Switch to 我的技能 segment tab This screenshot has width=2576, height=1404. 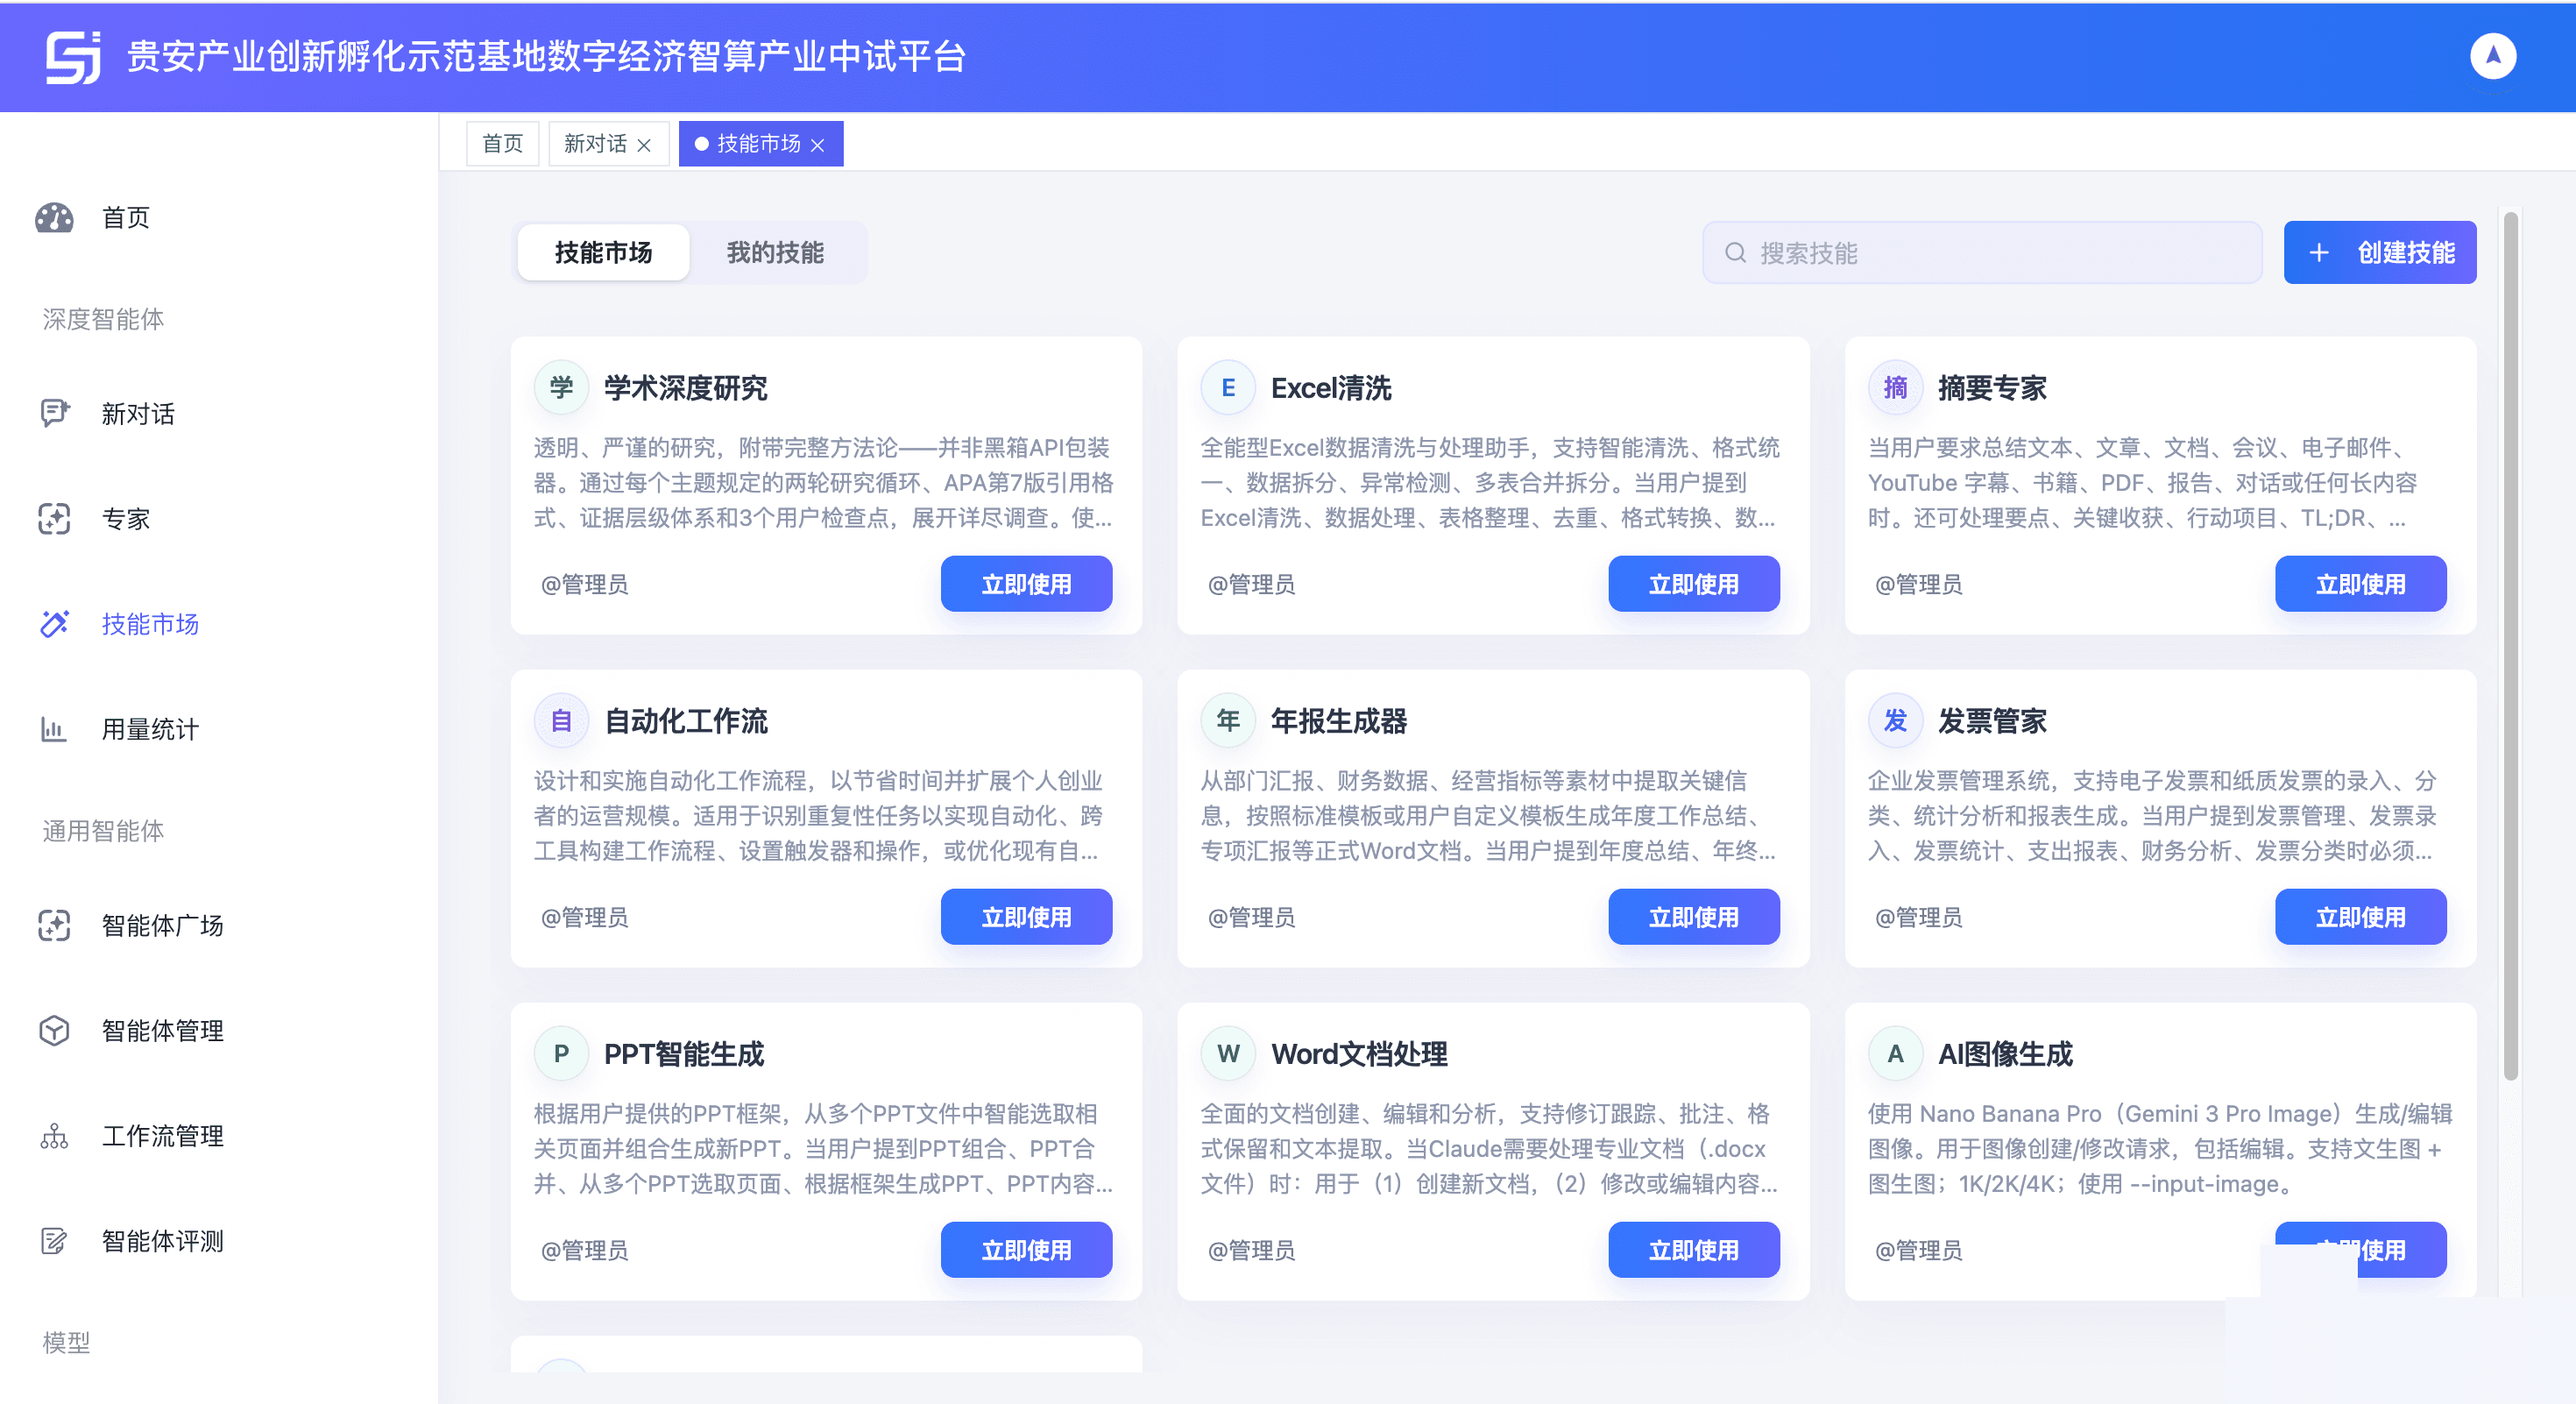(775, 253)
